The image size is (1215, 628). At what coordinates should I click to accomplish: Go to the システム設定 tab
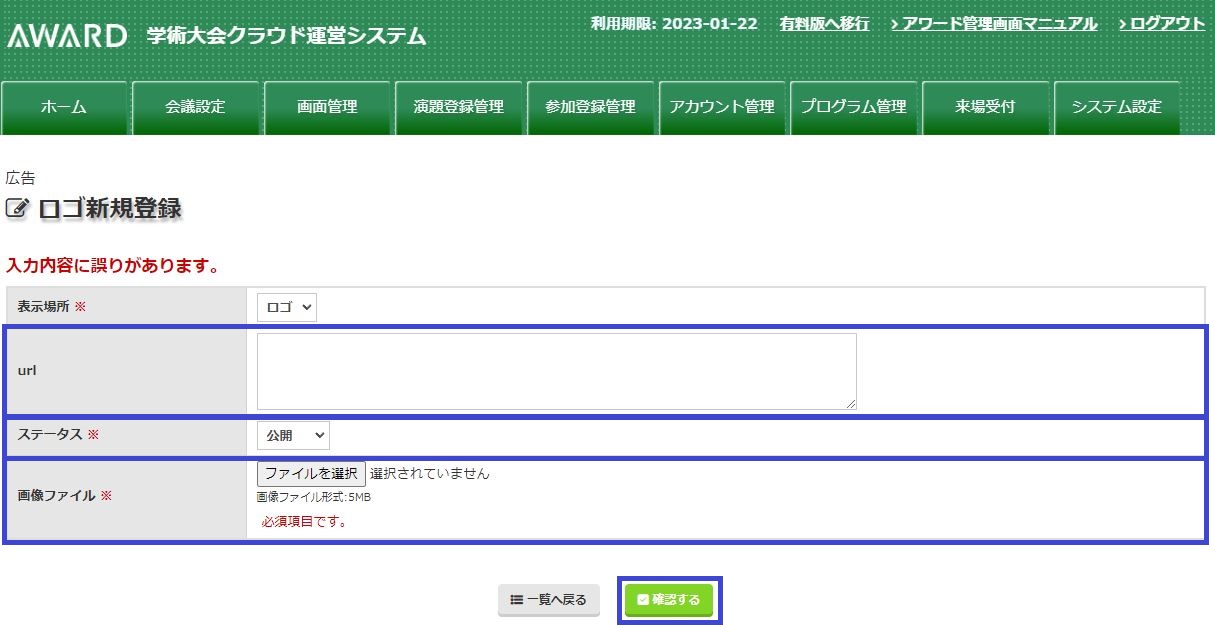tap(1116, 107)
